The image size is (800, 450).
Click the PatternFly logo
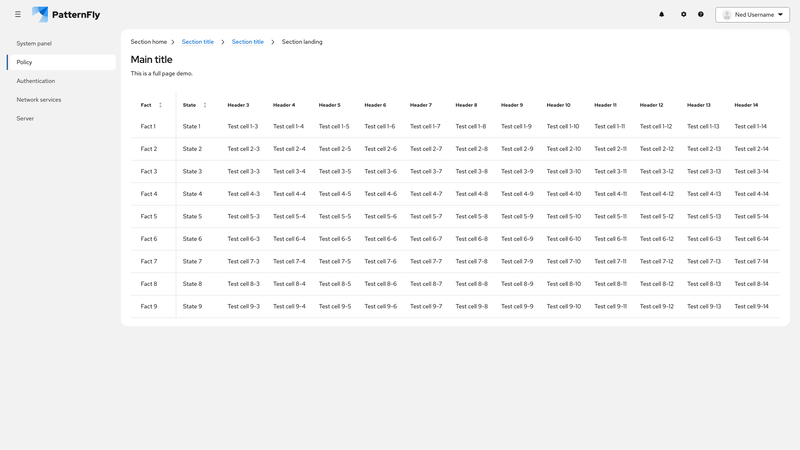pyautogui.click(x=66, y=14)
